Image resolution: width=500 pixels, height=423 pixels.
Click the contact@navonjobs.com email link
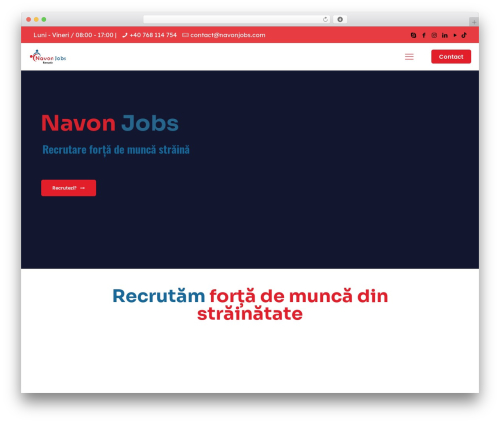pos(228,35)
